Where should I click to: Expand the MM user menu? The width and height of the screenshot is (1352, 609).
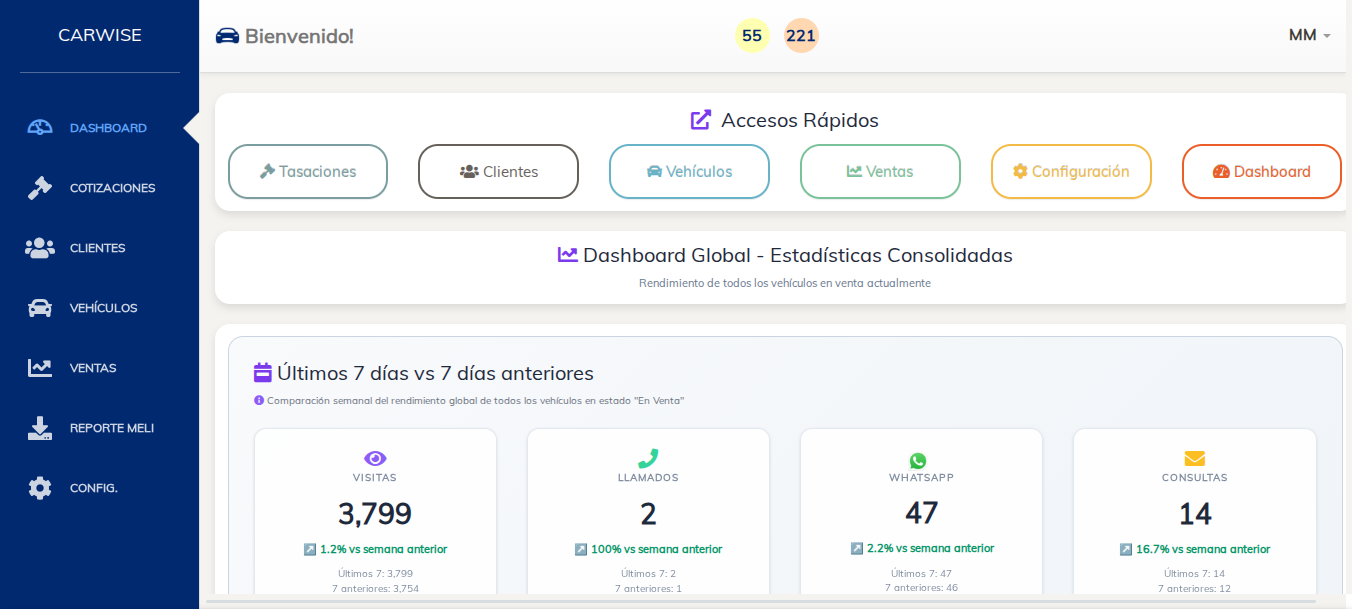[x=1310, y=34]
